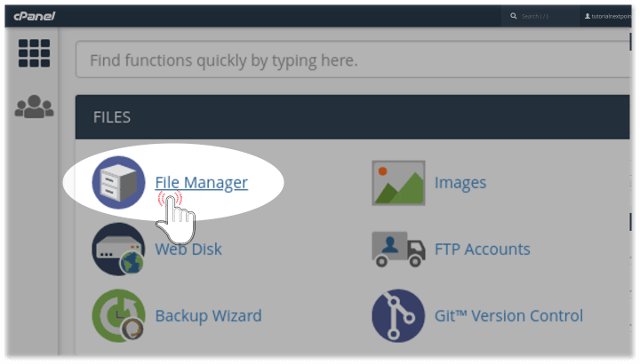Open the Backup Wizard icon
The height and width of the screenshot is (364, 640).
tap(118, 315)
